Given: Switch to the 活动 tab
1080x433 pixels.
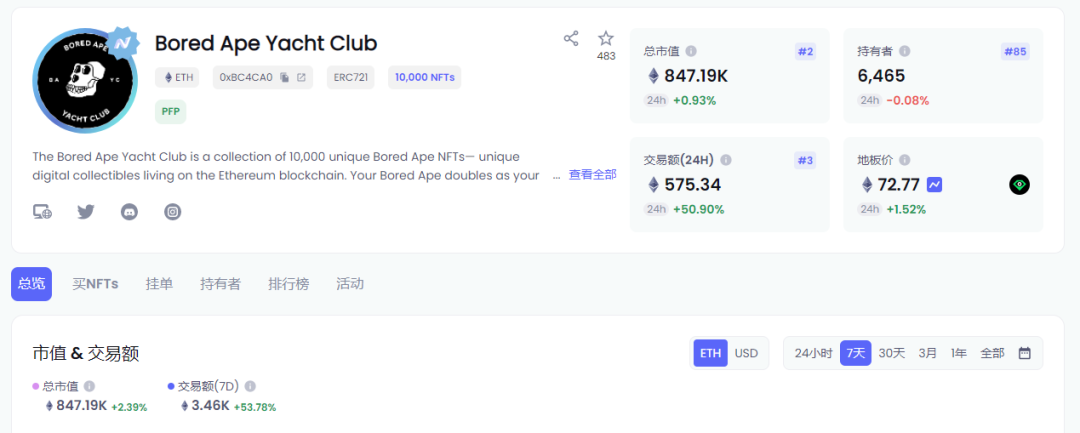Looking at the screenshot, I should click(x=350, y=284).
